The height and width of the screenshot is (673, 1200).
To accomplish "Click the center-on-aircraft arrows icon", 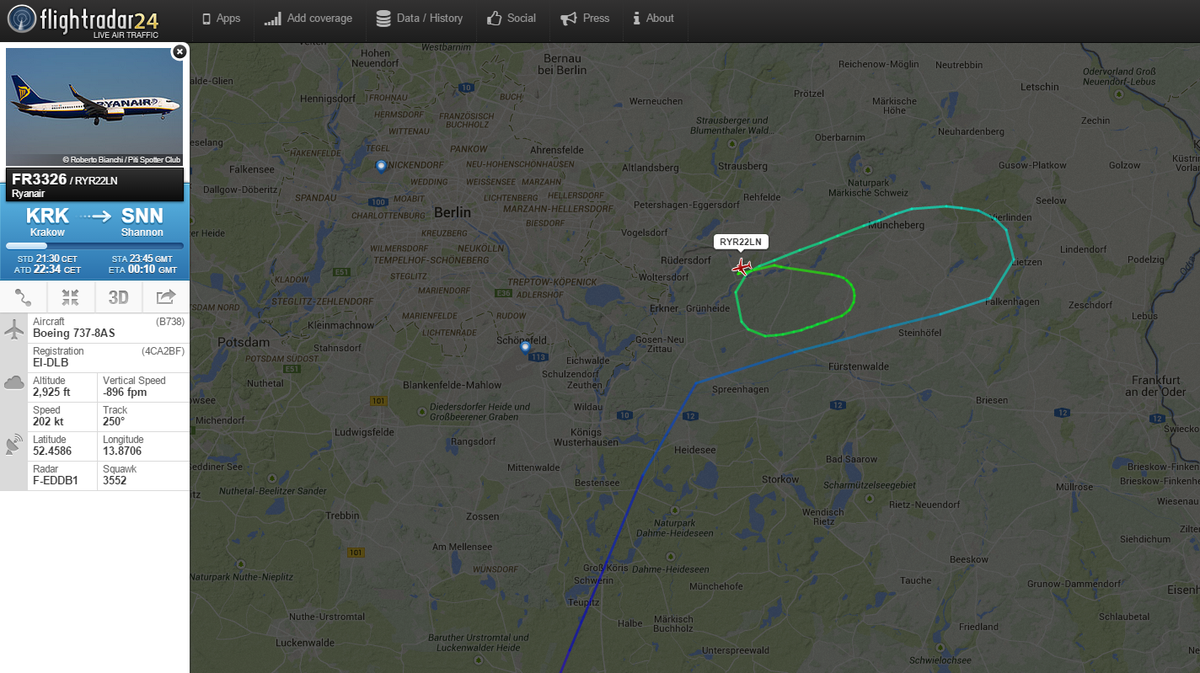I will coord(71,297).
